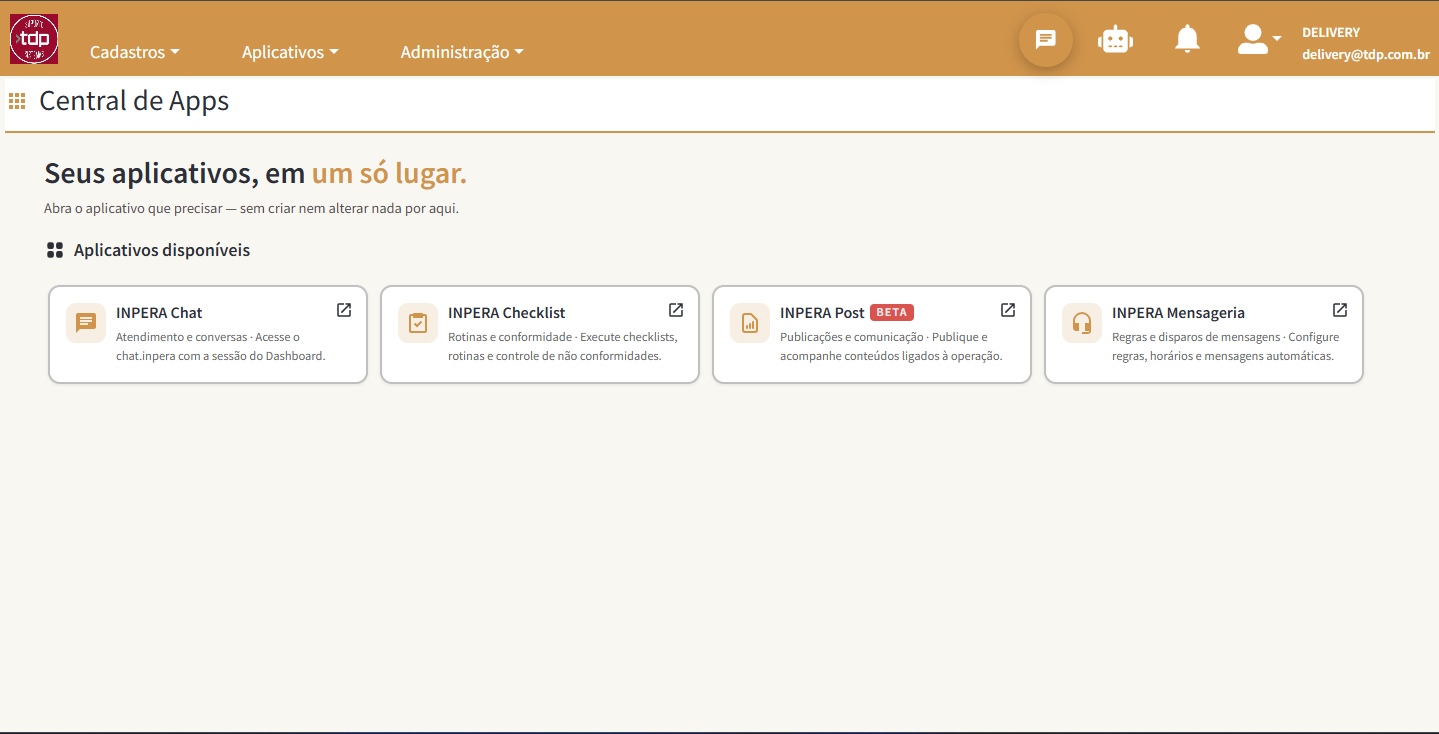
Task: Click the INPERA Chat speech bubble icon
Action: tap(86, 323)
